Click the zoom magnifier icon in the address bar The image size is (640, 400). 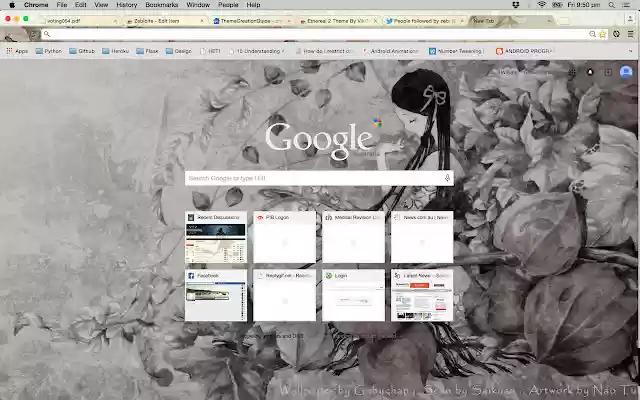coord(592,34)
